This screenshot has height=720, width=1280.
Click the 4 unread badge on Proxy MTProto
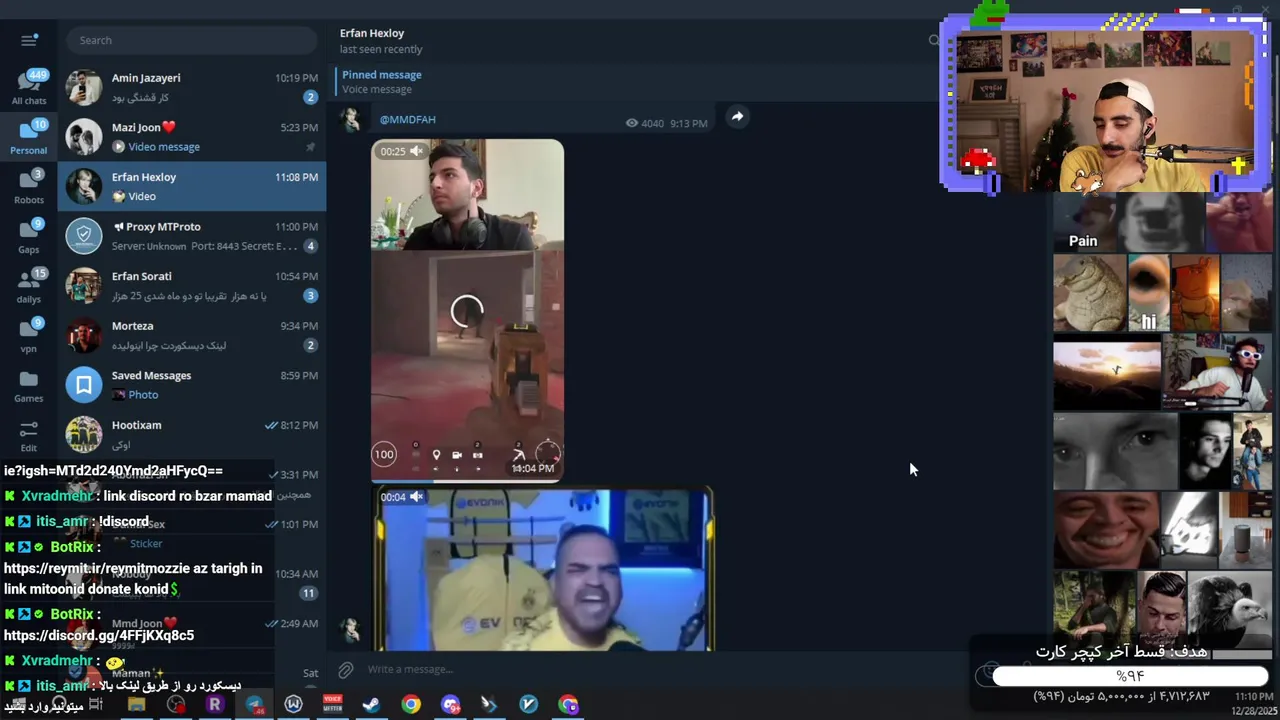(310, 246)
